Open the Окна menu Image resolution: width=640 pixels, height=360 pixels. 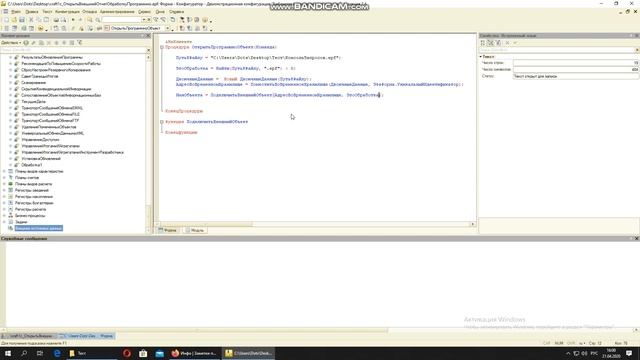[x=160, y=12]
